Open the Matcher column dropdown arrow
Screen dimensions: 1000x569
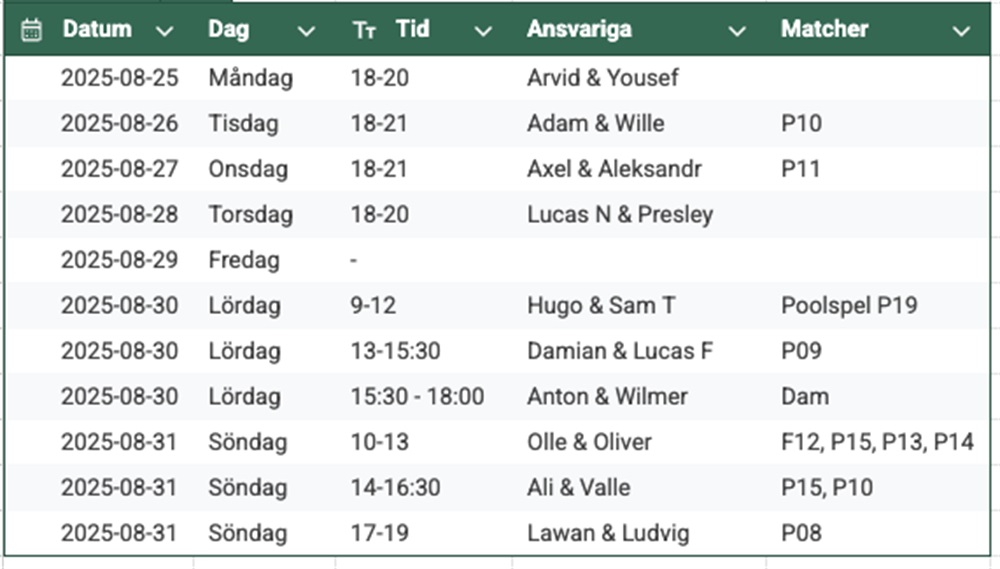tap(962, 32)
